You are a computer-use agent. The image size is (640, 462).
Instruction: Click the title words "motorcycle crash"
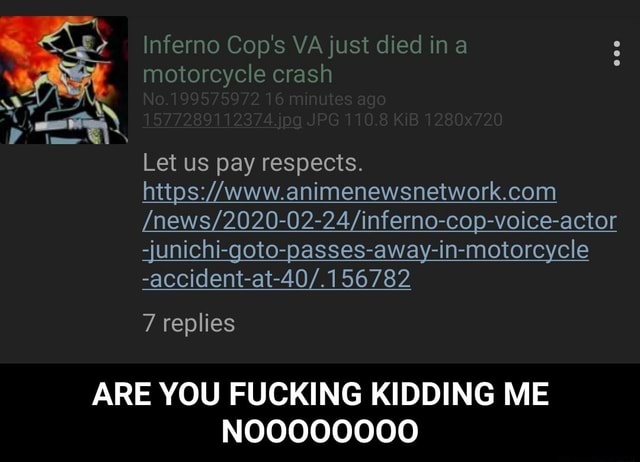tap(238, 74)
